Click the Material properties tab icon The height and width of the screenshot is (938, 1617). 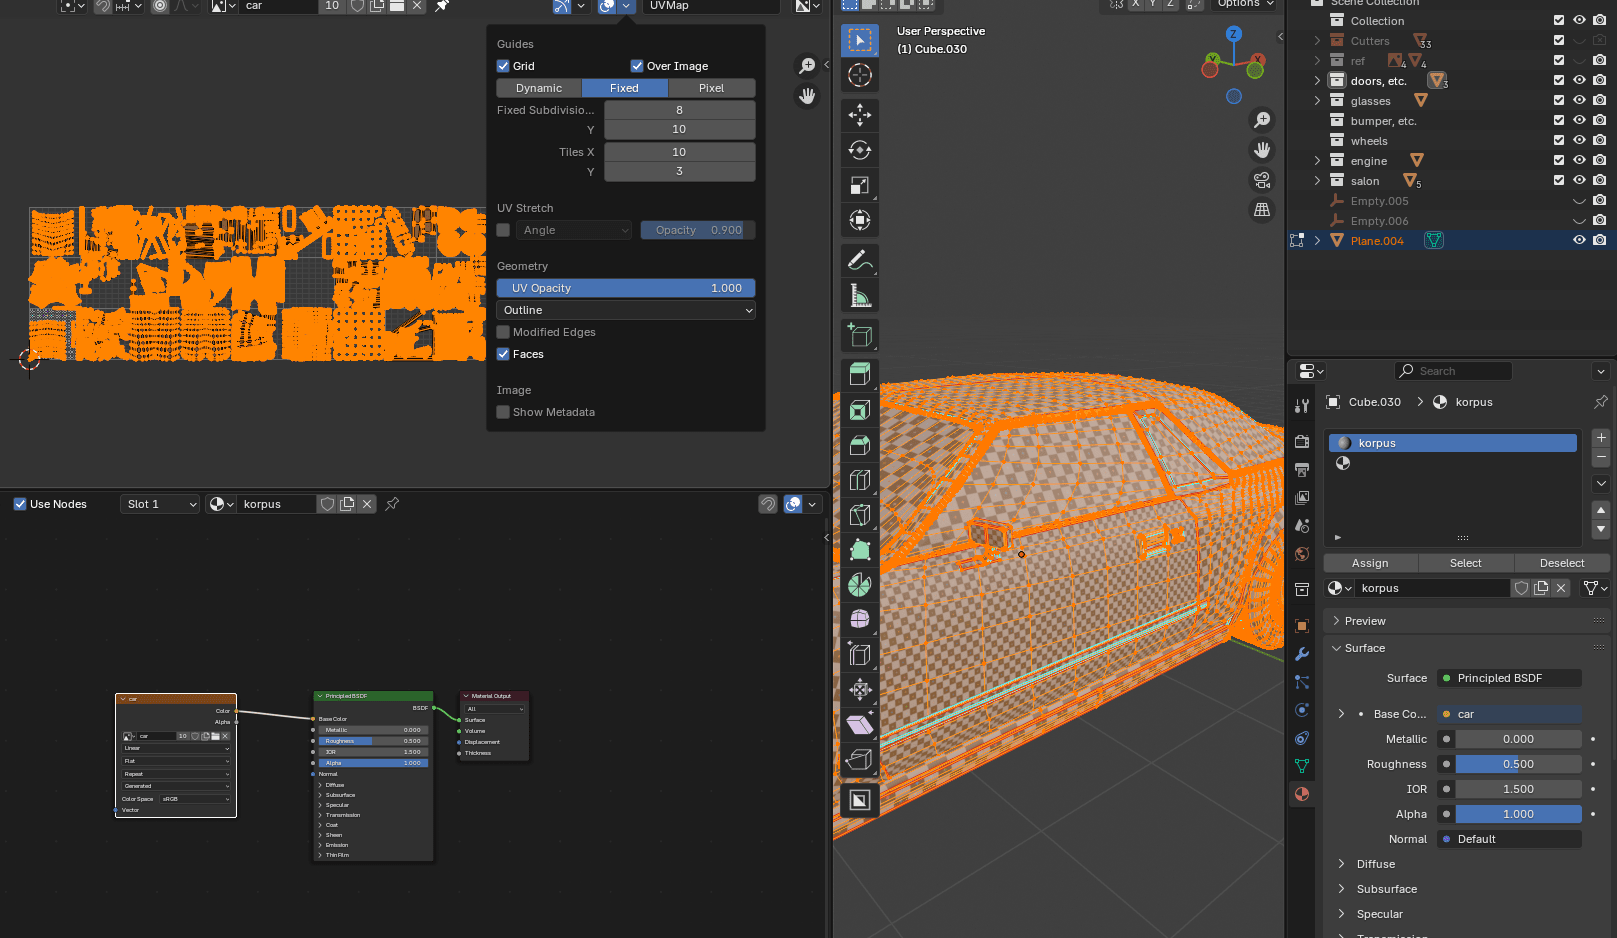point(1301,794)
